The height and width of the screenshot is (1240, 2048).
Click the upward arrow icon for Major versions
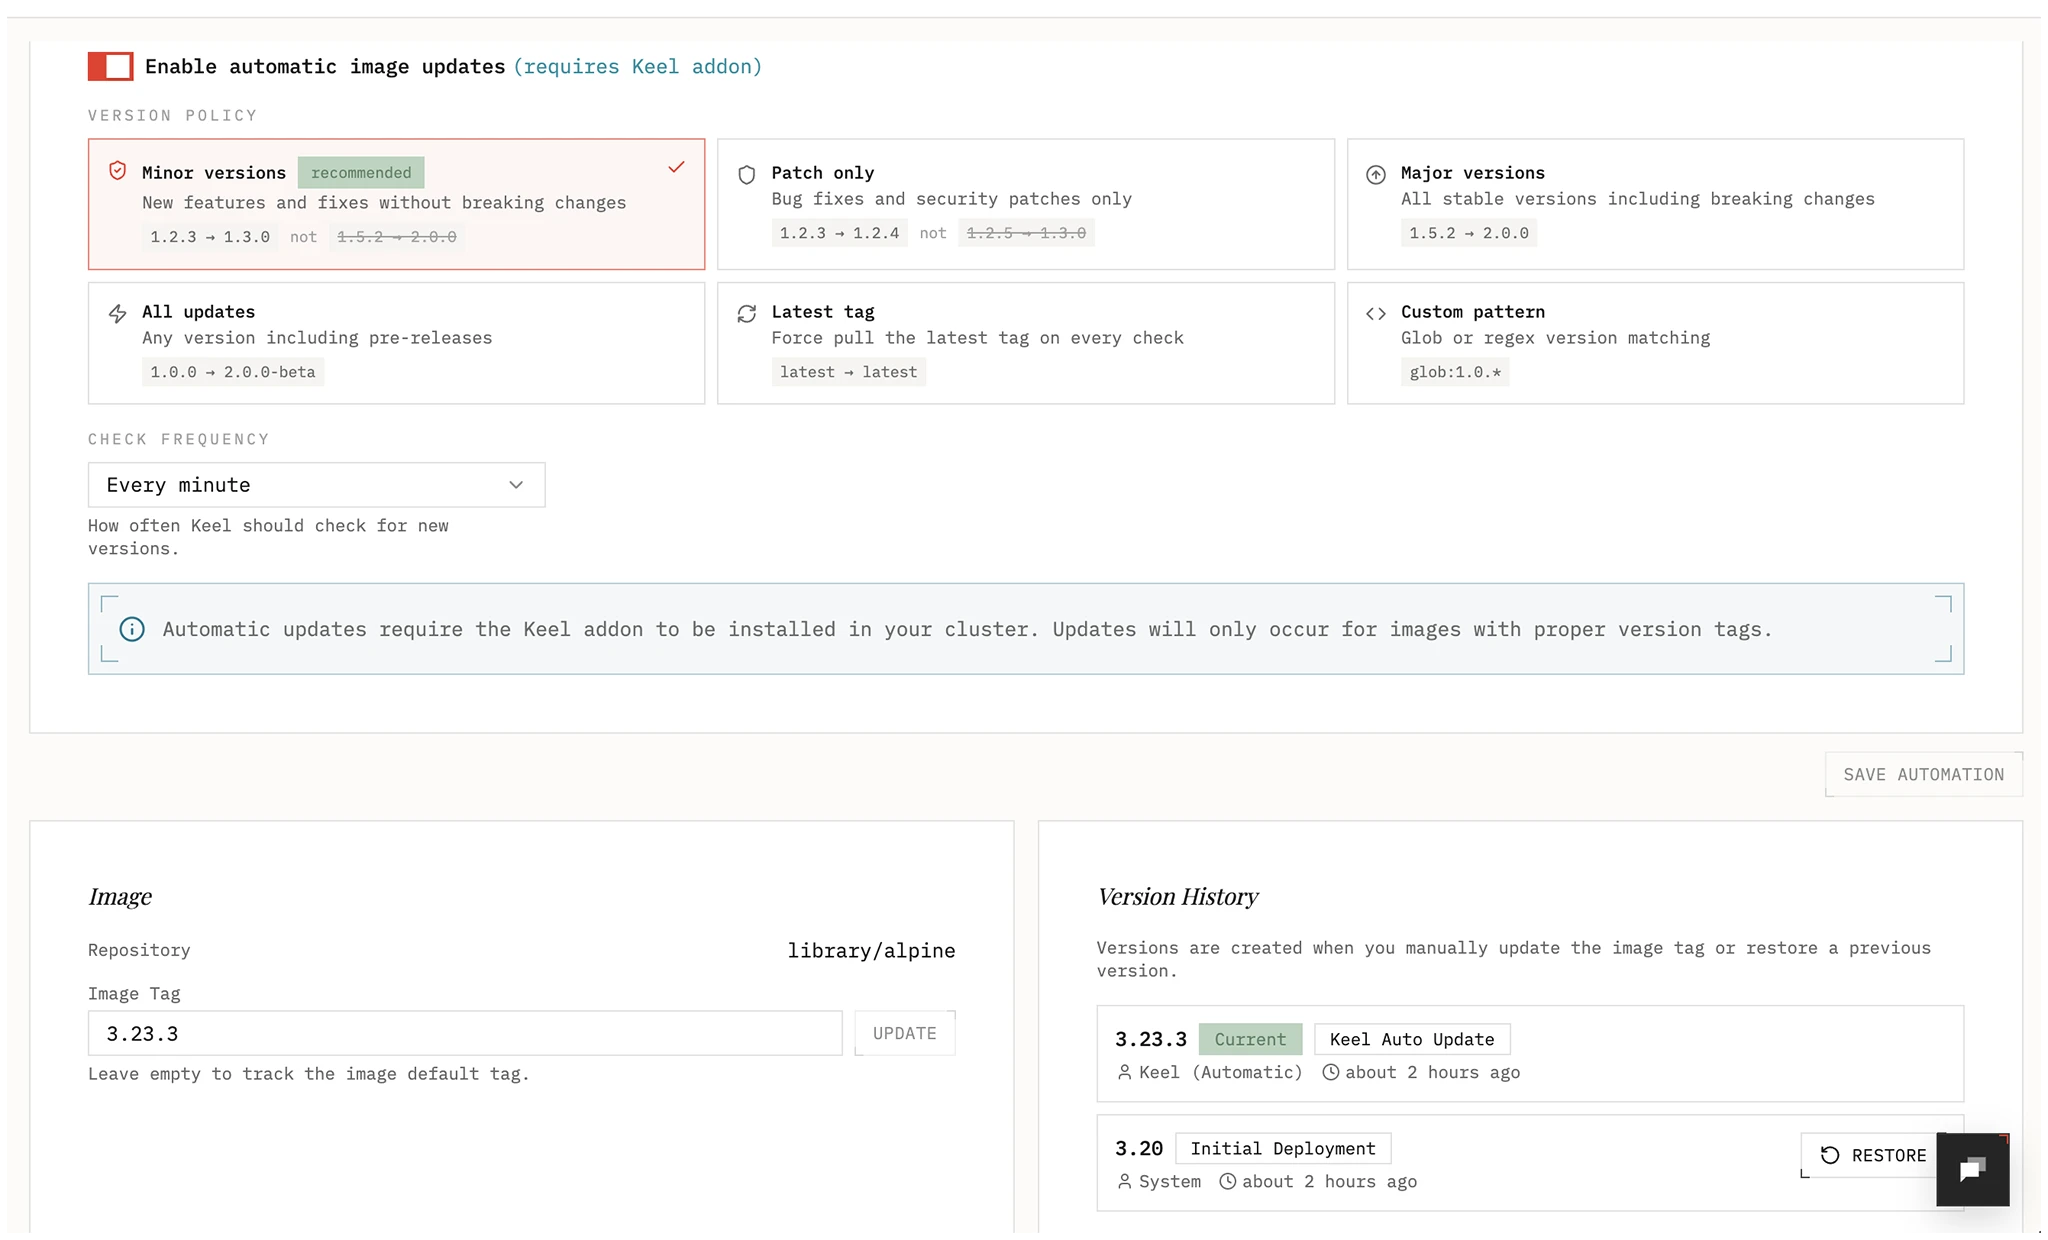tap(1376, 173)
